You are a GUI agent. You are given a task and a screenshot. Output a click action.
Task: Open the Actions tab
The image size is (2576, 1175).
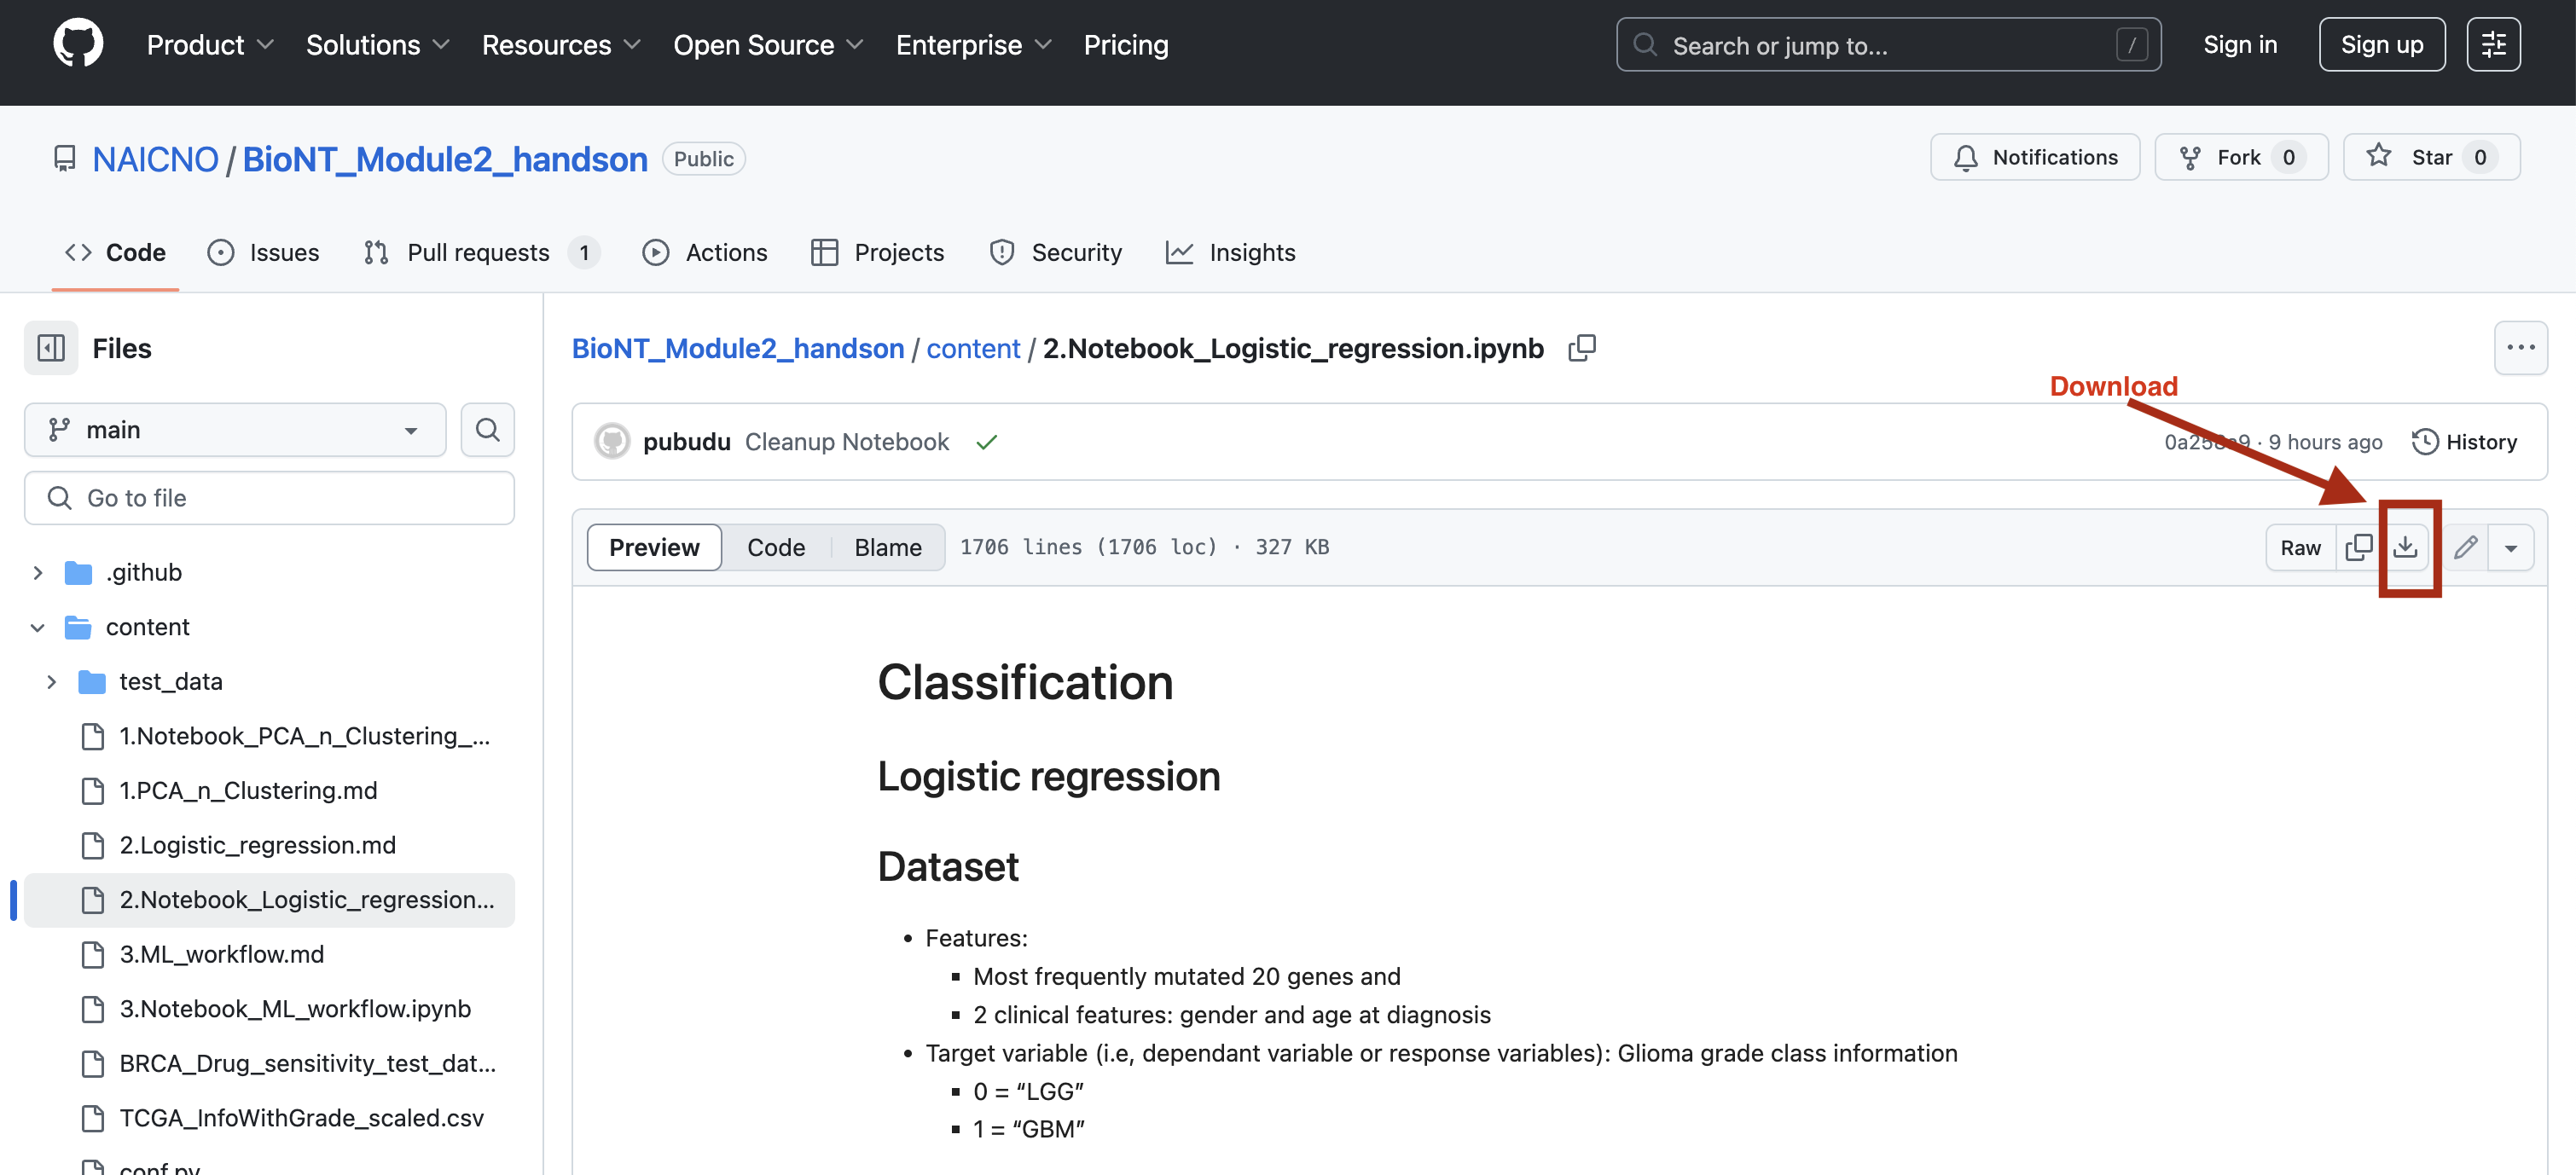click(705, 252)
